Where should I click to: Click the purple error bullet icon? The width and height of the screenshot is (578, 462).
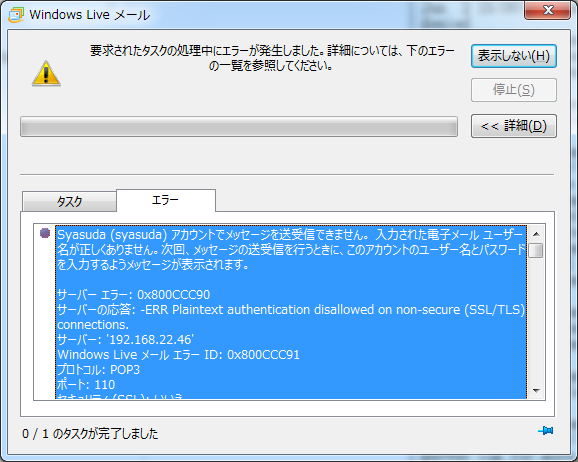click(45, 233)
